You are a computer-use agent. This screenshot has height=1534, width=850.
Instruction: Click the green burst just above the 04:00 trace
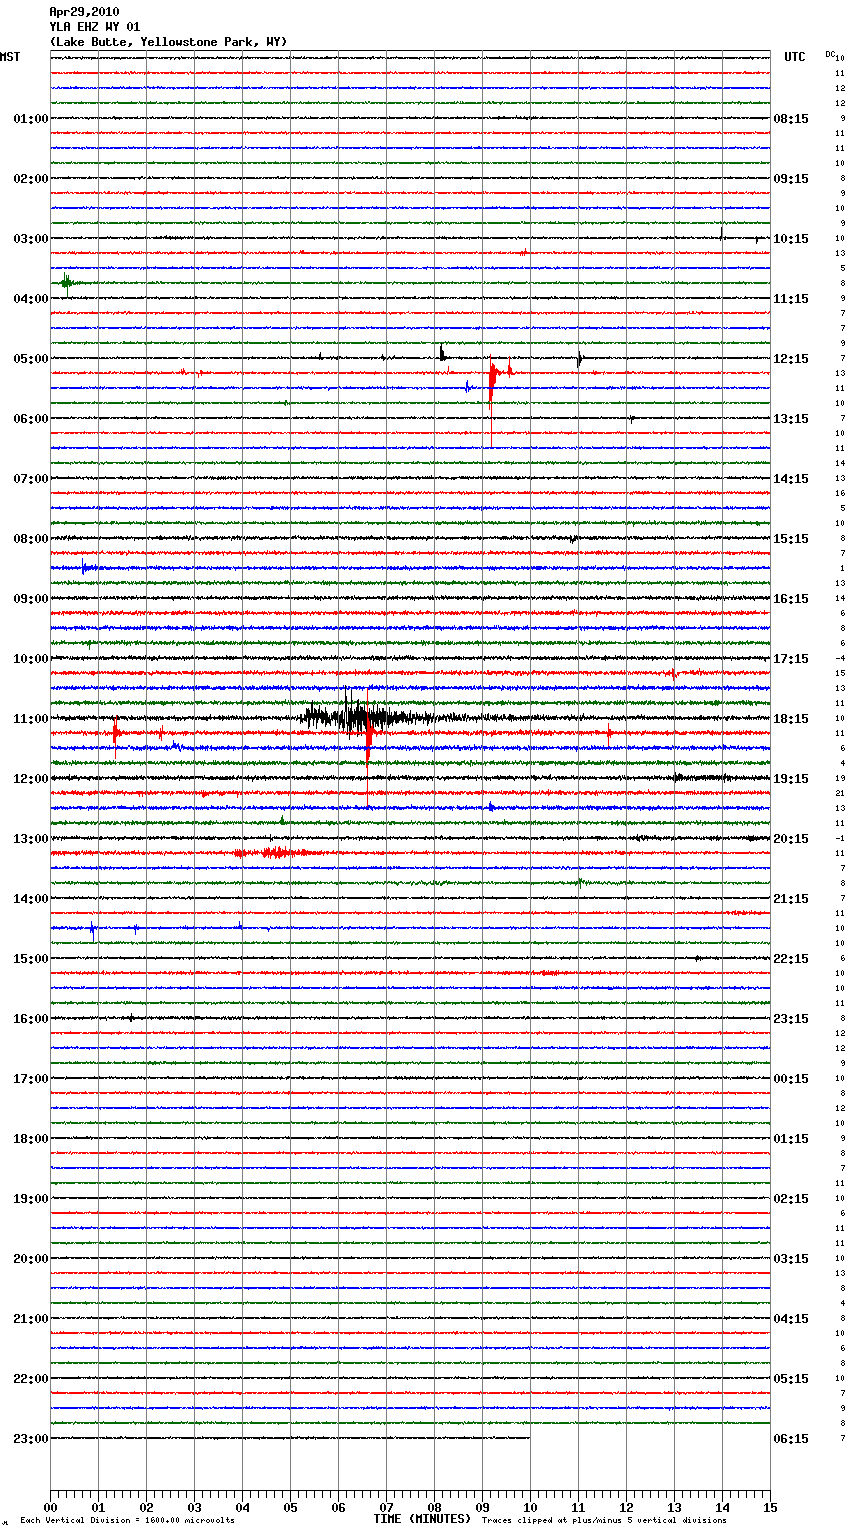[66, 283]
